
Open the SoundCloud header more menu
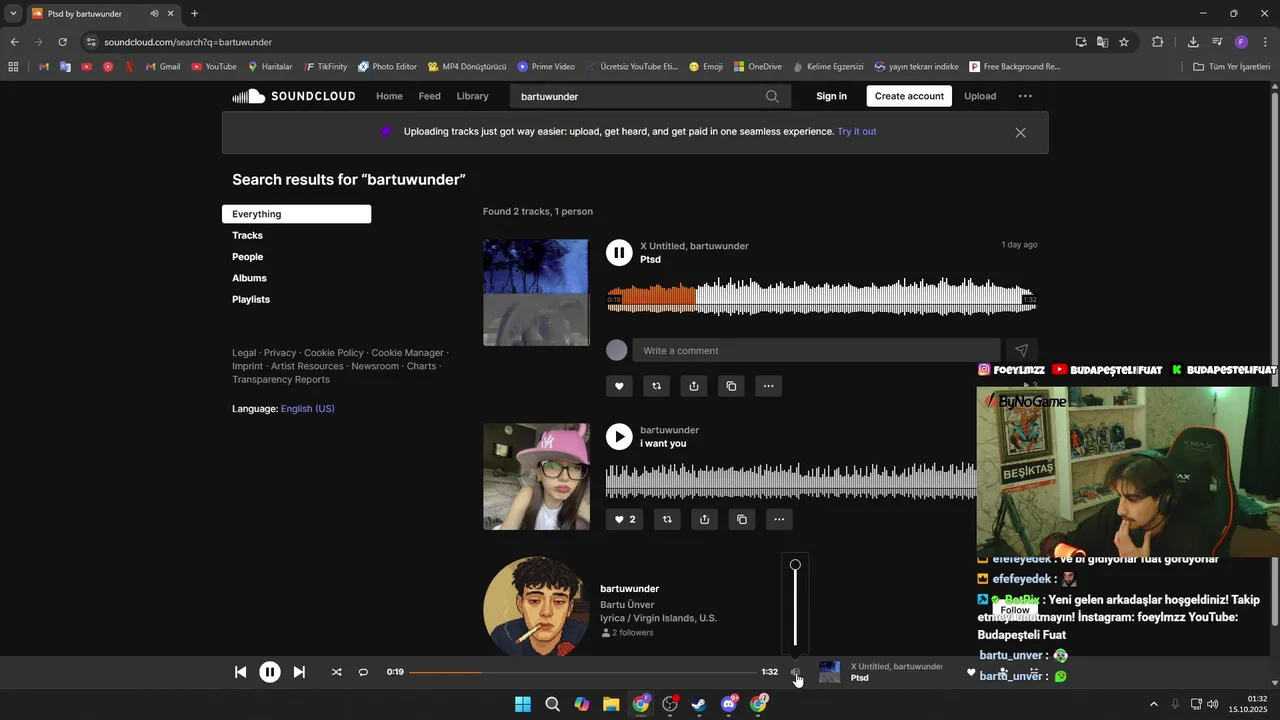[x=1025, y=96]
